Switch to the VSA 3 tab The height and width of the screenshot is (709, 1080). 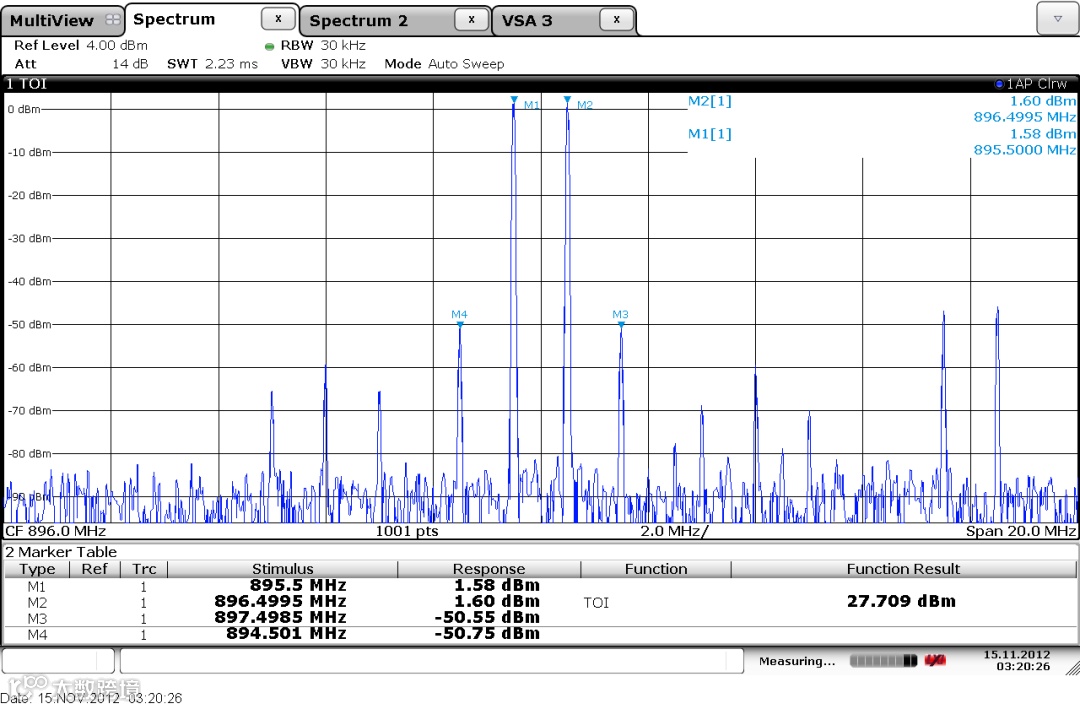(527, 21)
